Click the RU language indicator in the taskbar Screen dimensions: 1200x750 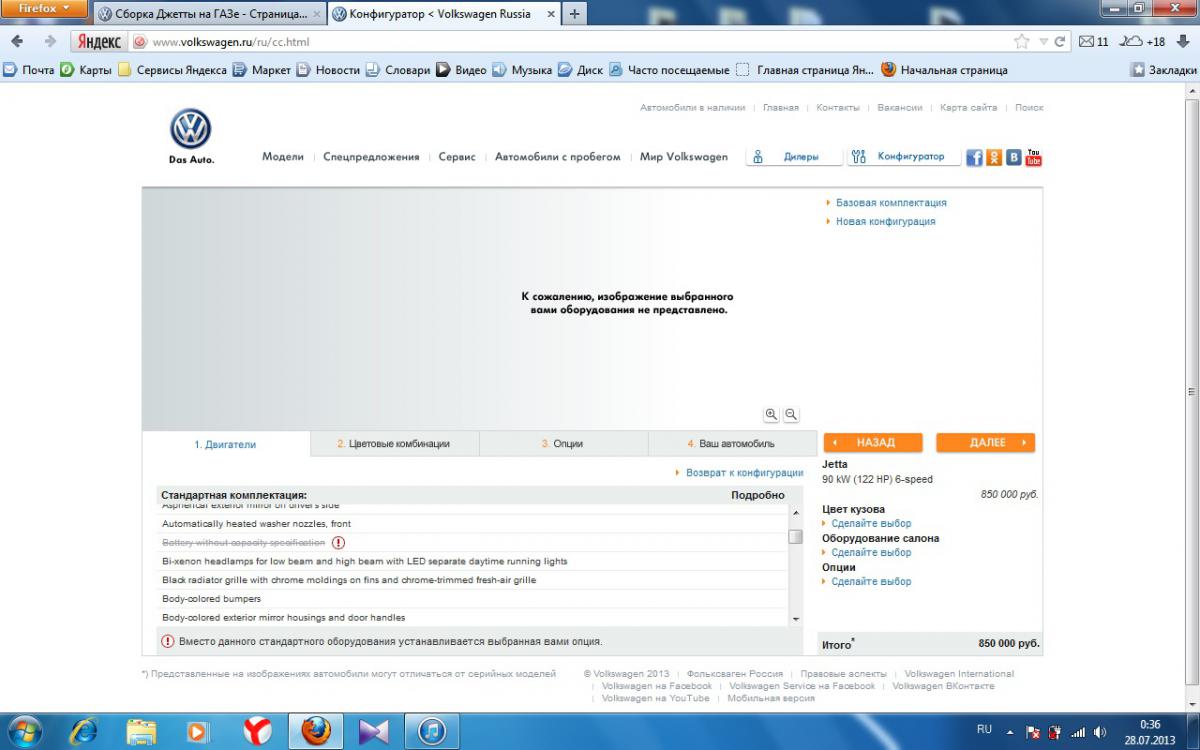tap(984, 729)
